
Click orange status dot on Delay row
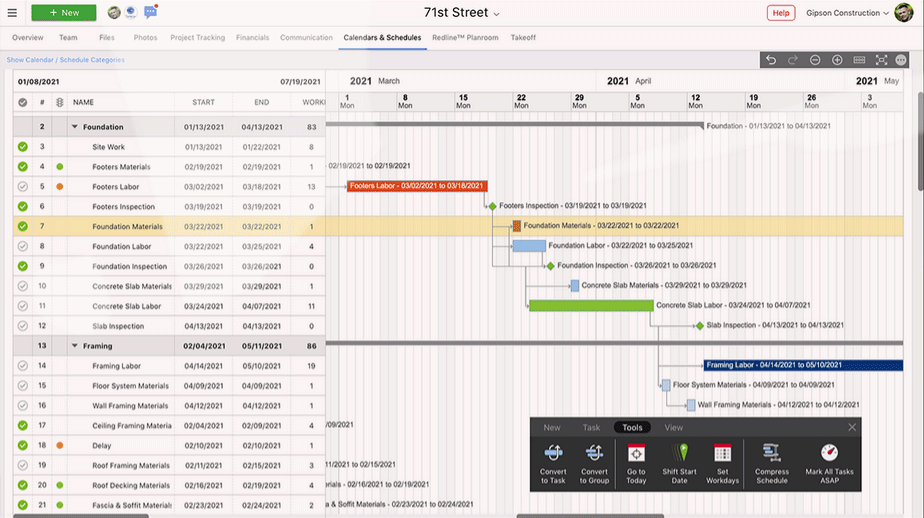[x=60, y=446]
